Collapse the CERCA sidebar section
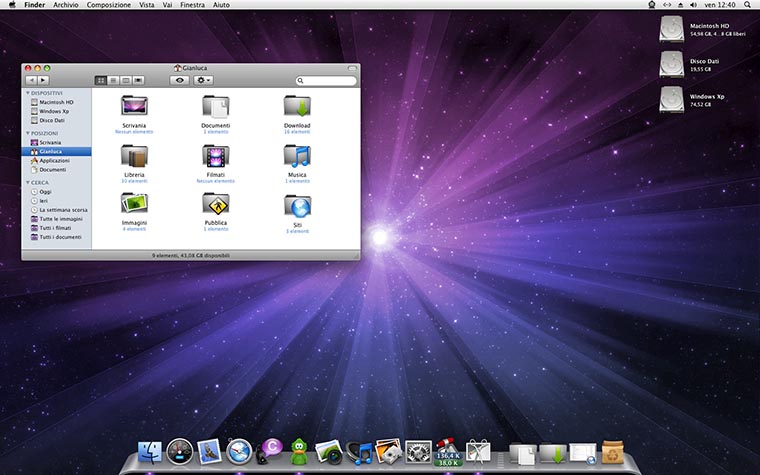760x475 pixels. point(27,183)
